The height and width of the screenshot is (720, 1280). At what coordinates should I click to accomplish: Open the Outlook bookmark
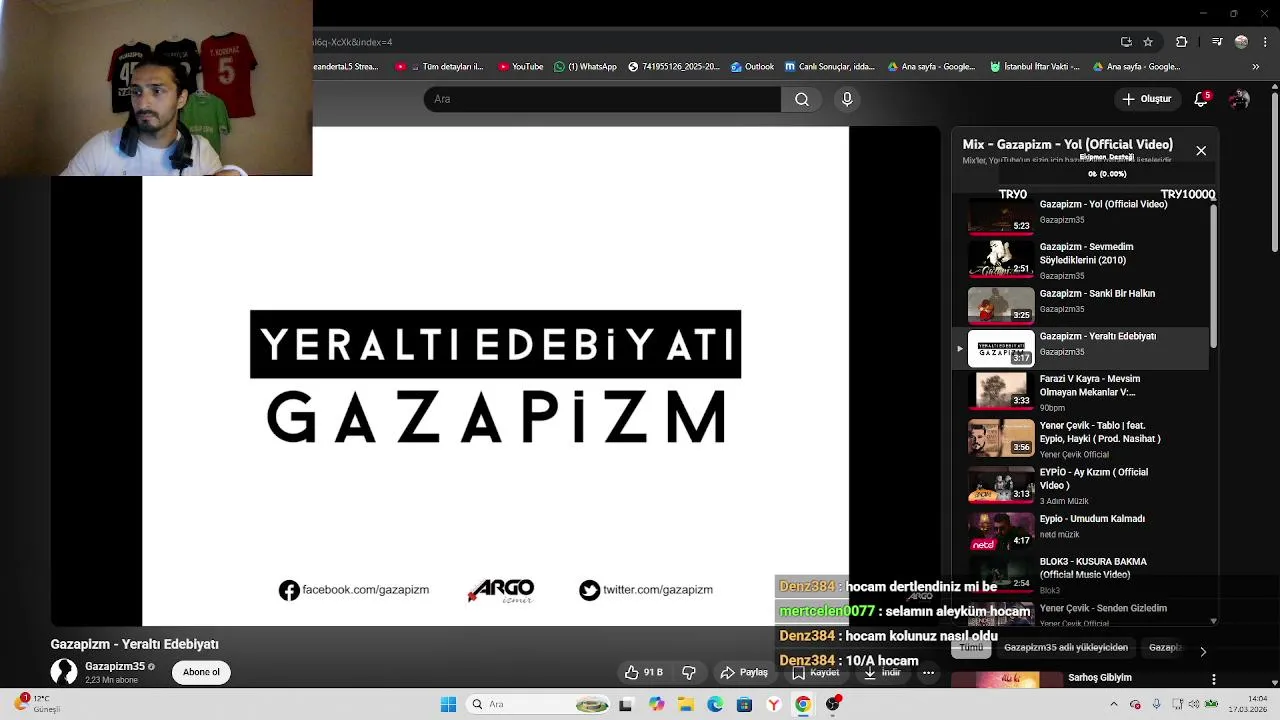pos(752,67)
